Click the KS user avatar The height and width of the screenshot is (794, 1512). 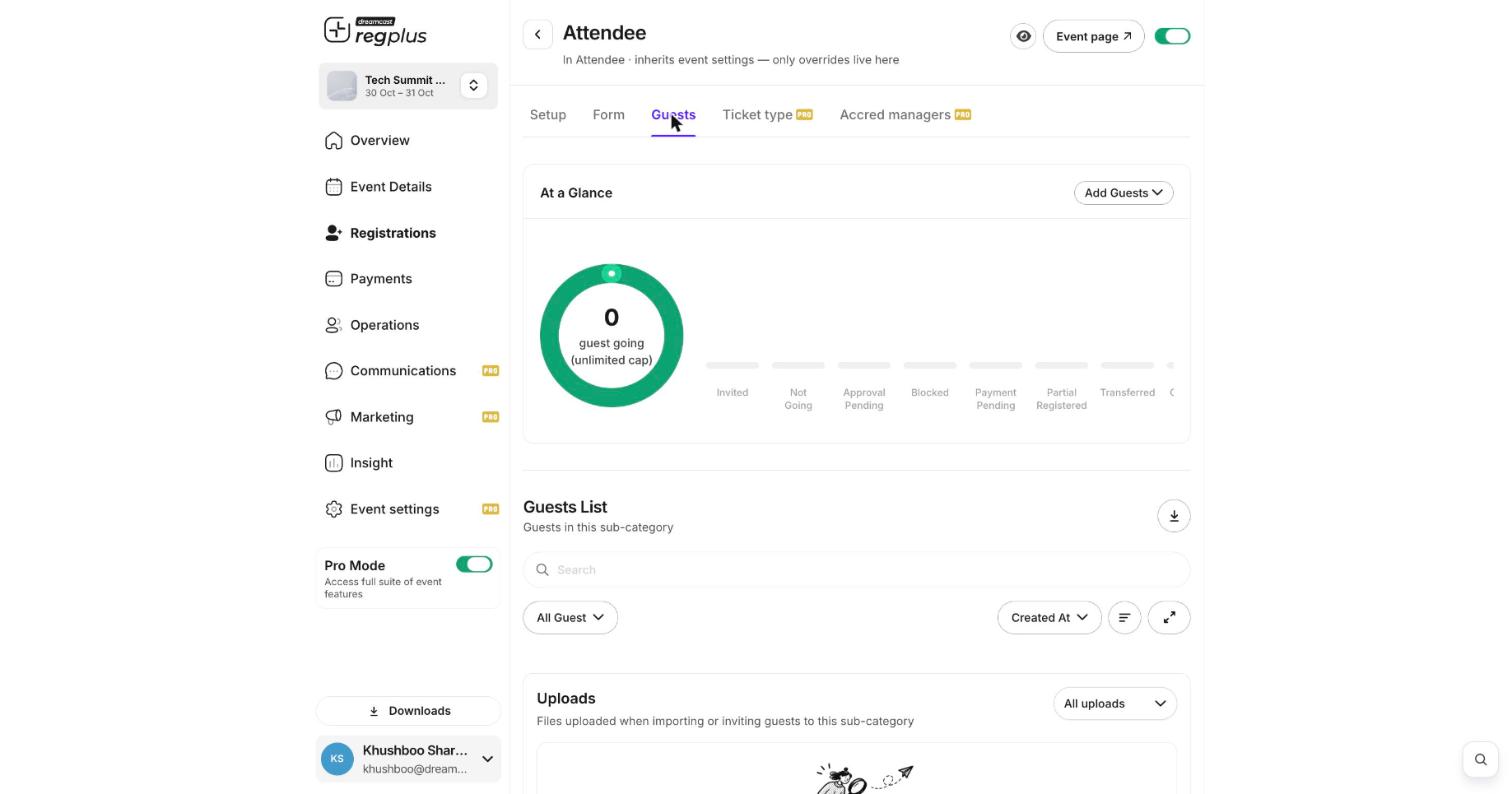point(337,759)
